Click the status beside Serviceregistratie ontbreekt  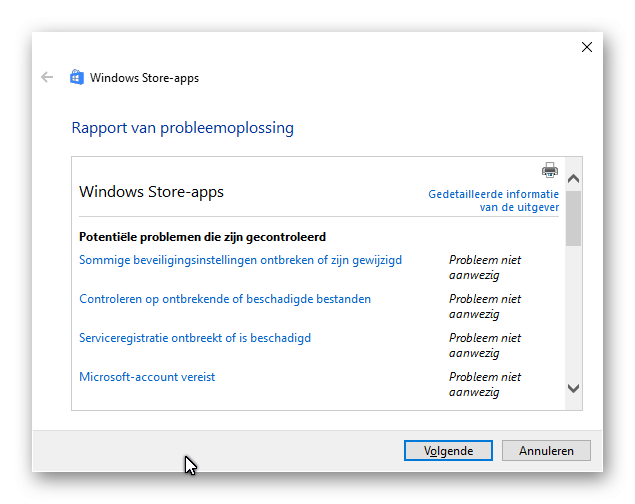pyautogui.click(x=484, y=346)
